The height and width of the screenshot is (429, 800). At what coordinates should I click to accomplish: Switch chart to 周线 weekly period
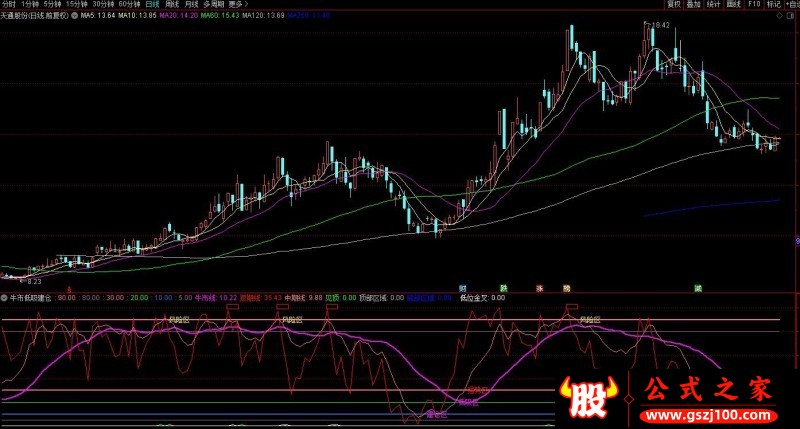[x=171, y=5]
